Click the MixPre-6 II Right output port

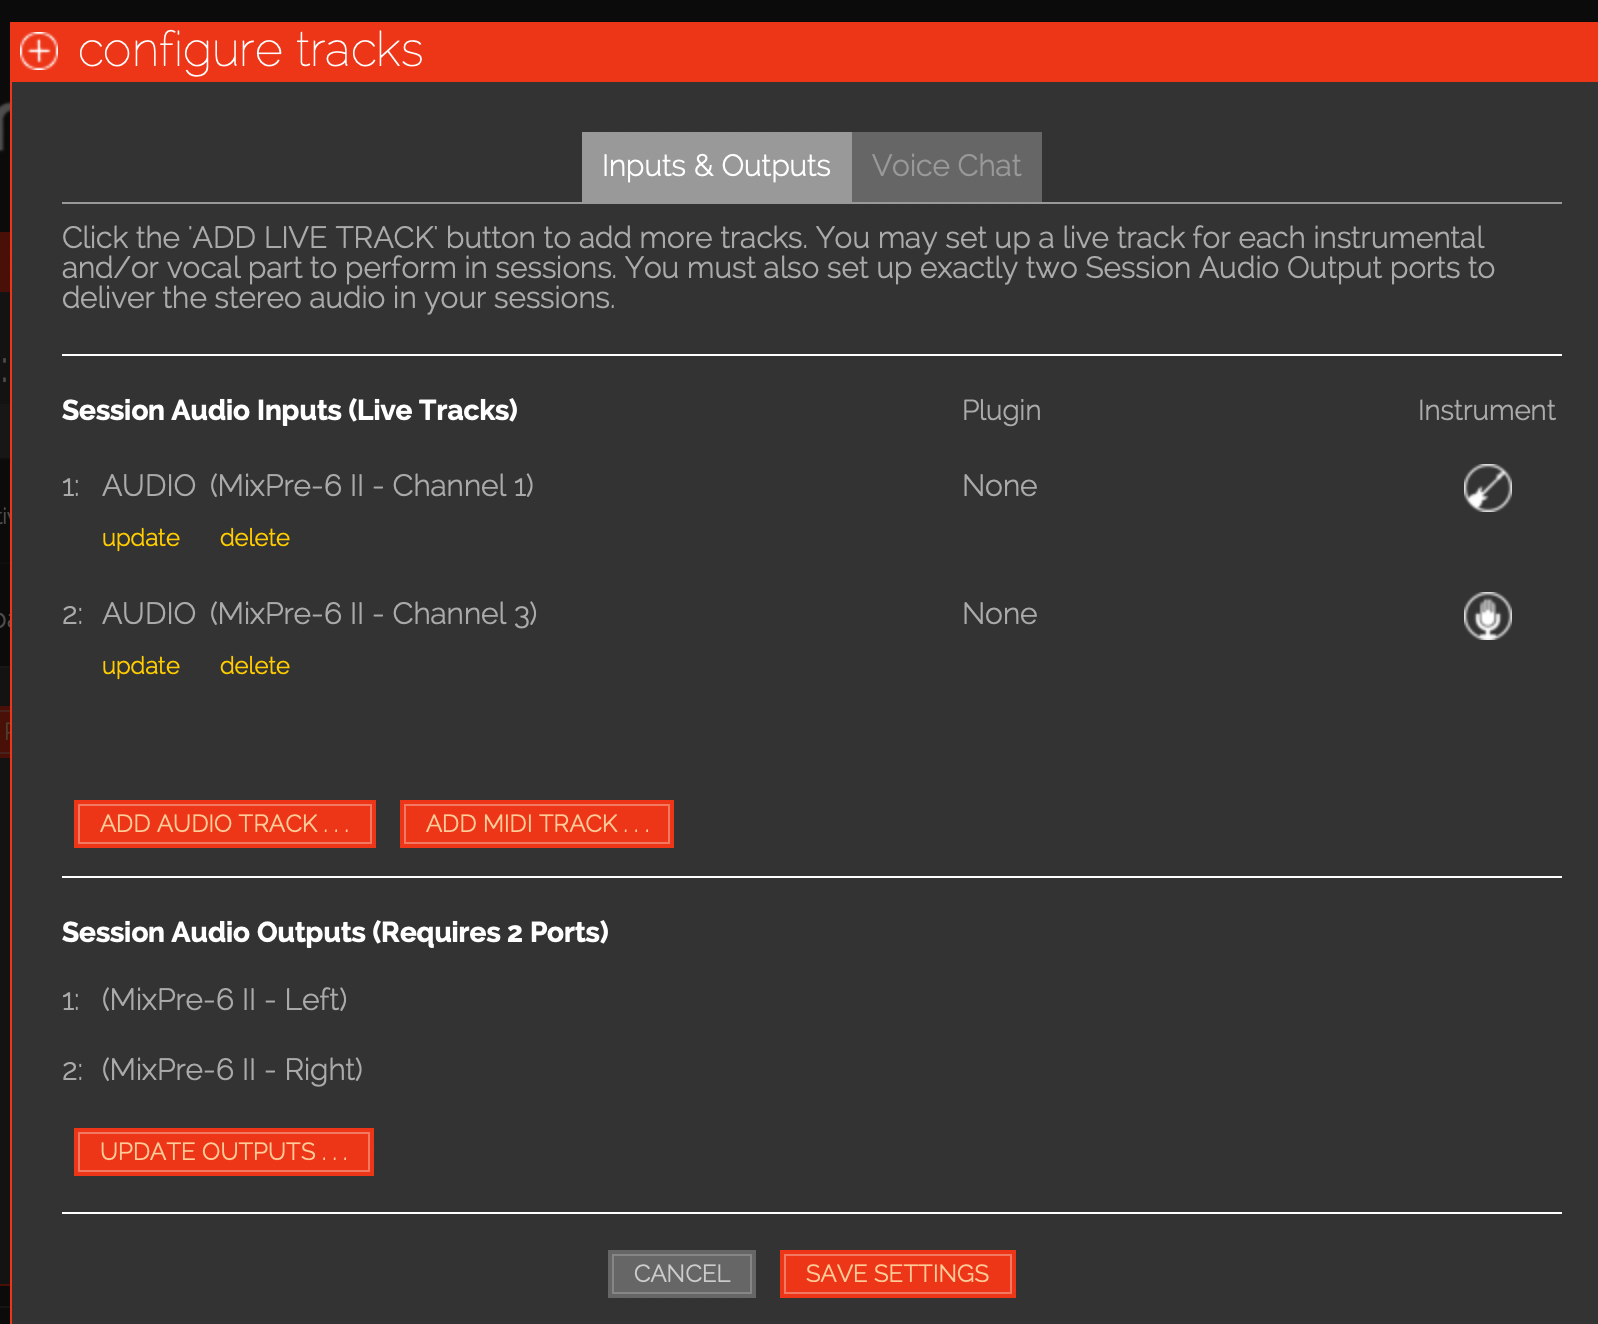pyautogui.click(x=232, y=1070)
